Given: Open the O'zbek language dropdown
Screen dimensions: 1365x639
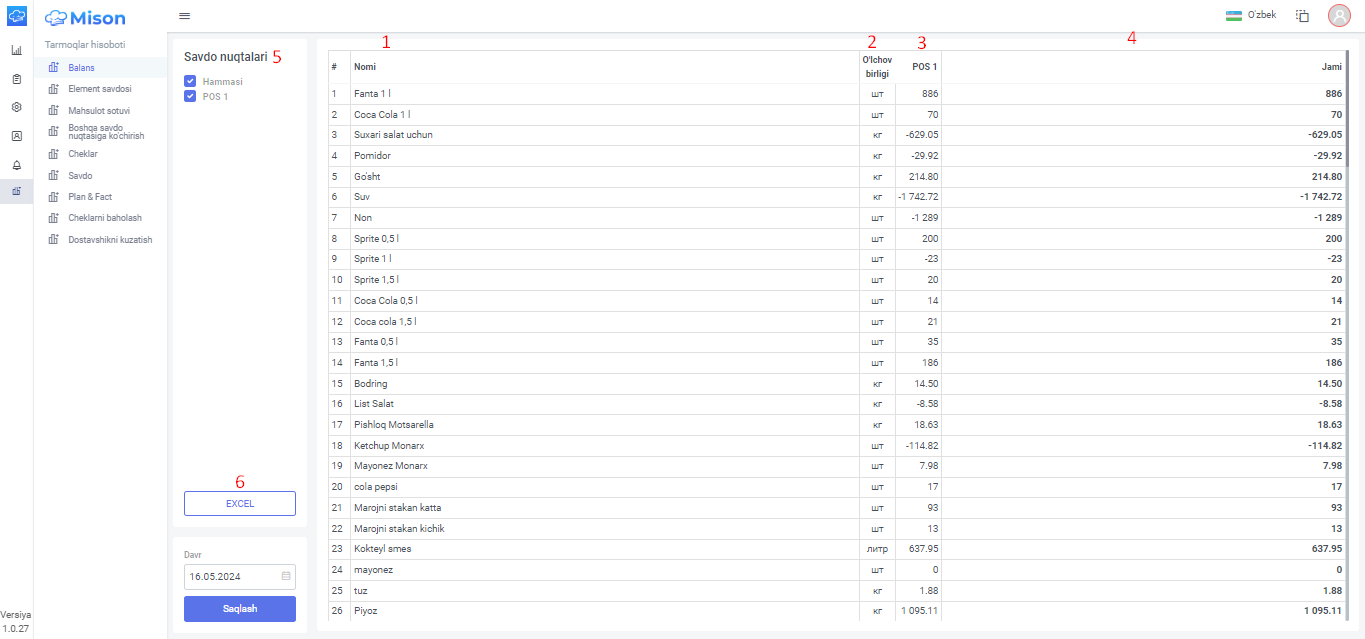Looking at the screenshot, I should 1251,16.
